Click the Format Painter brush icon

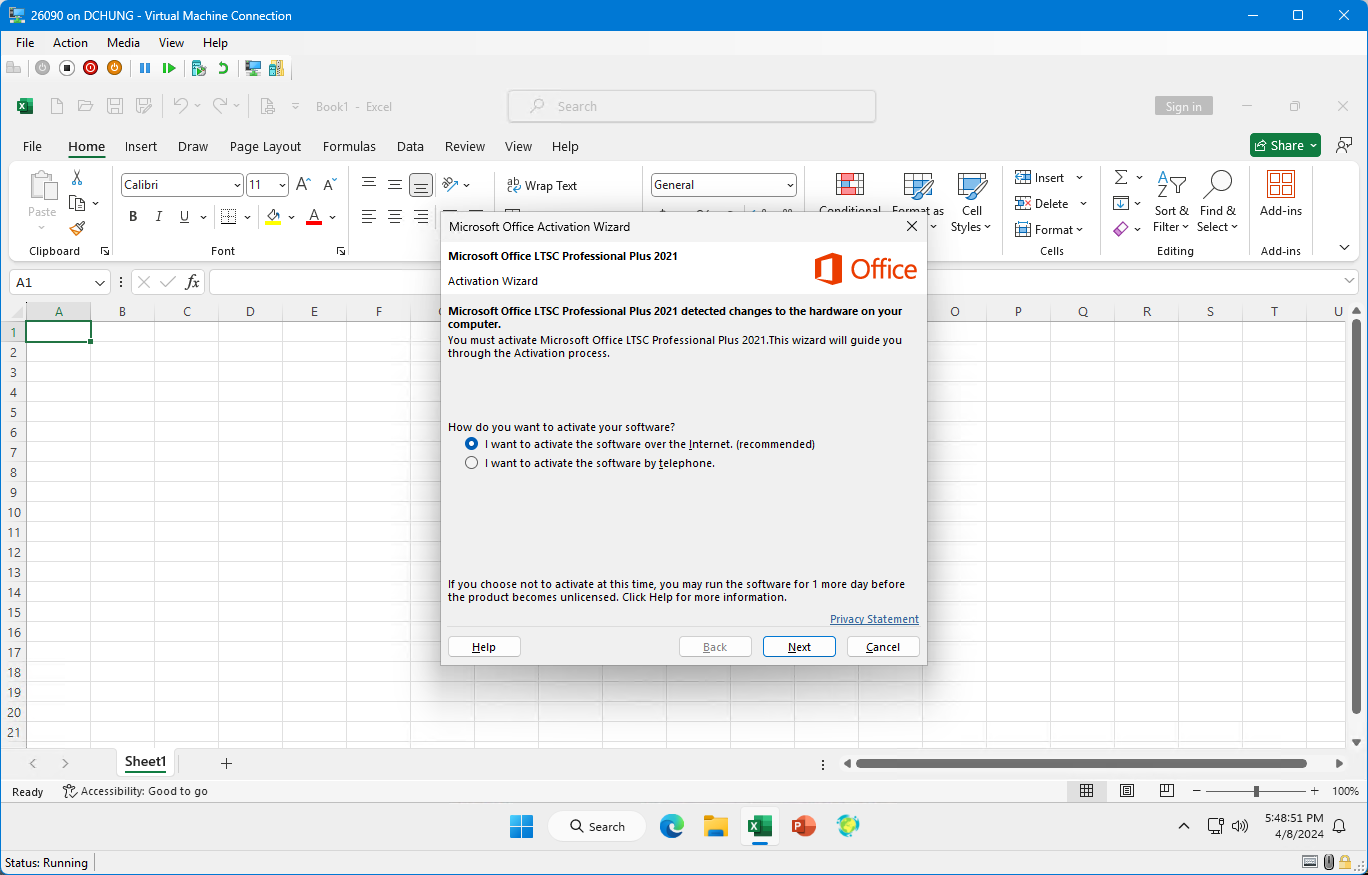pyautogui.click(x=77, y=228)
